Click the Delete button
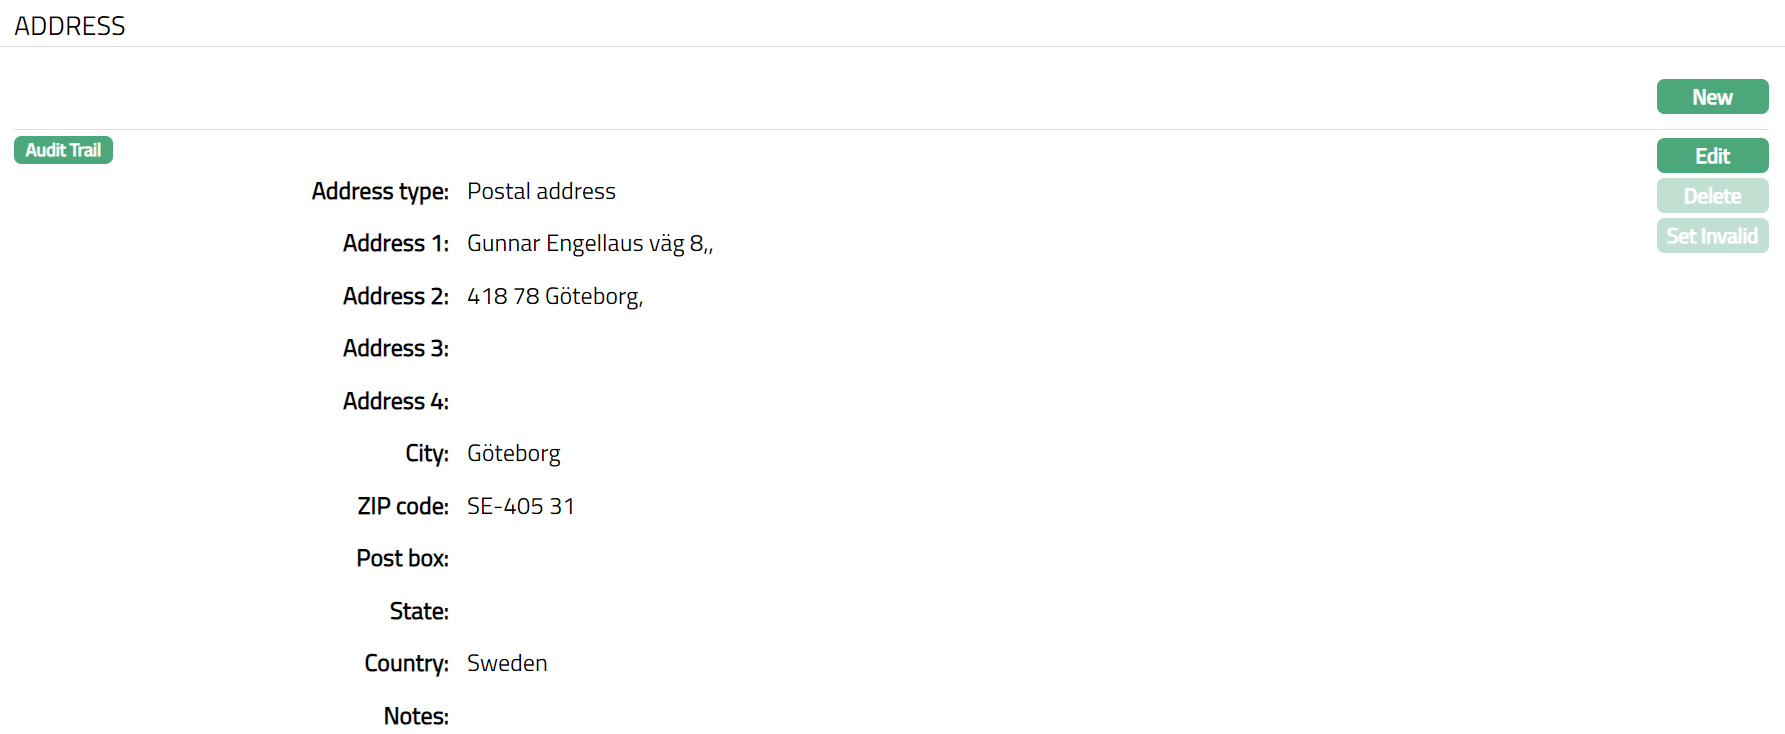1785x734 pixels. [x=1712, y=196]
